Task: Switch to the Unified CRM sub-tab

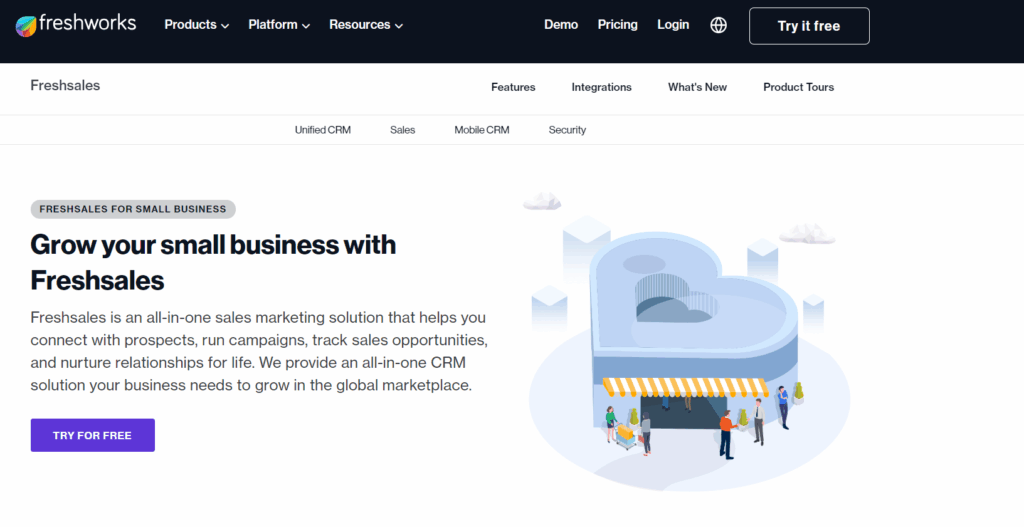Action: [x=323, y=130]
